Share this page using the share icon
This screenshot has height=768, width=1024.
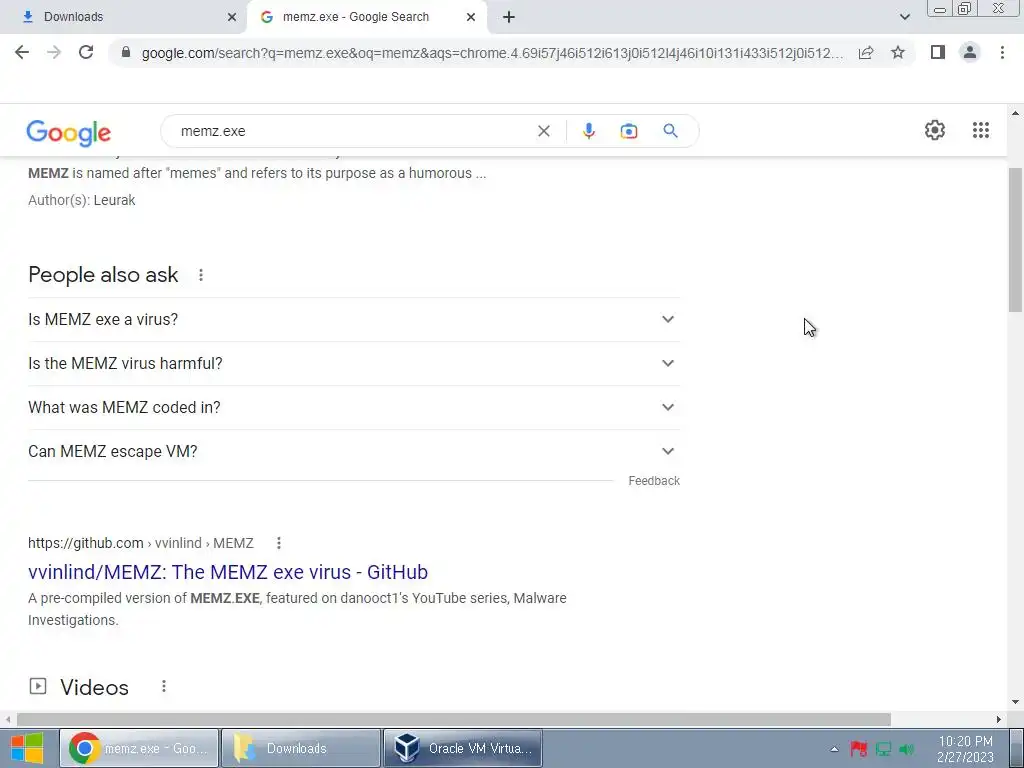point(866,53)
